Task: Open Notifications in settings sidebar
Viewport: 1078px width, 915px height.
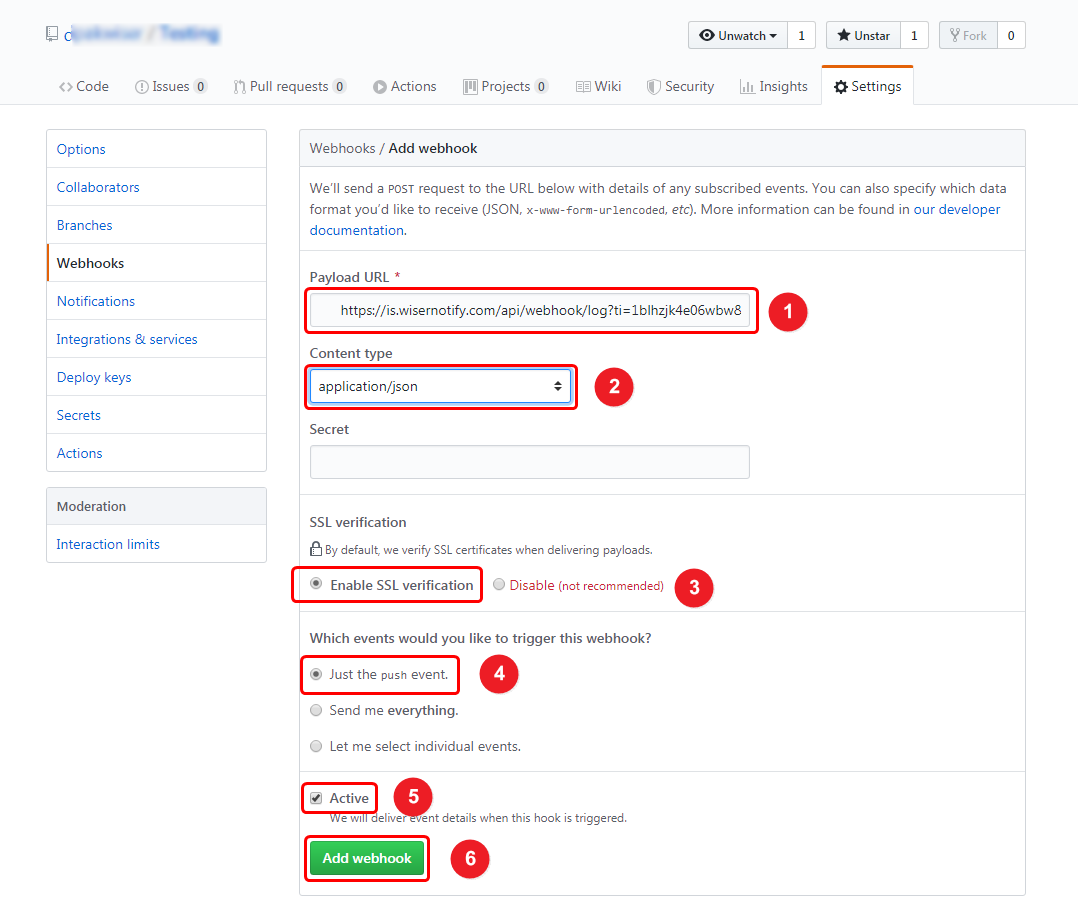Action: 157,301
